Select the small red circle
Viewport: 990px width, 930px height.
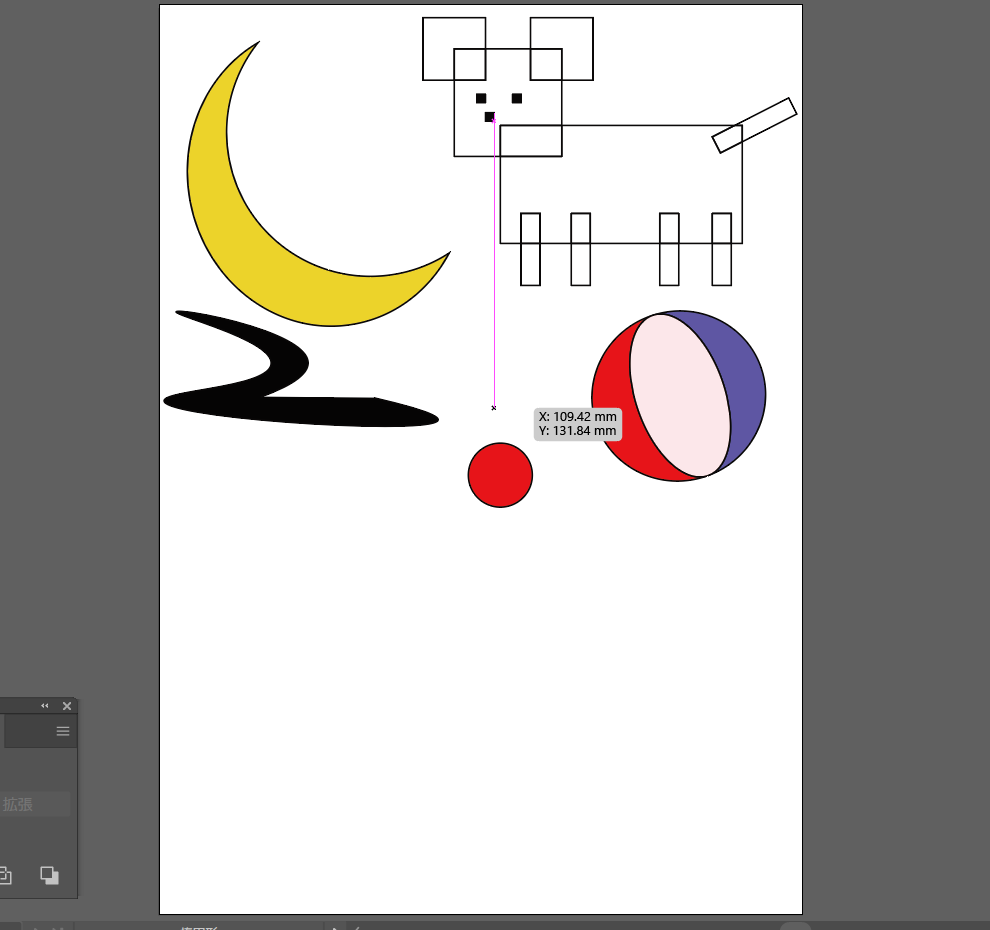(500, 475)
